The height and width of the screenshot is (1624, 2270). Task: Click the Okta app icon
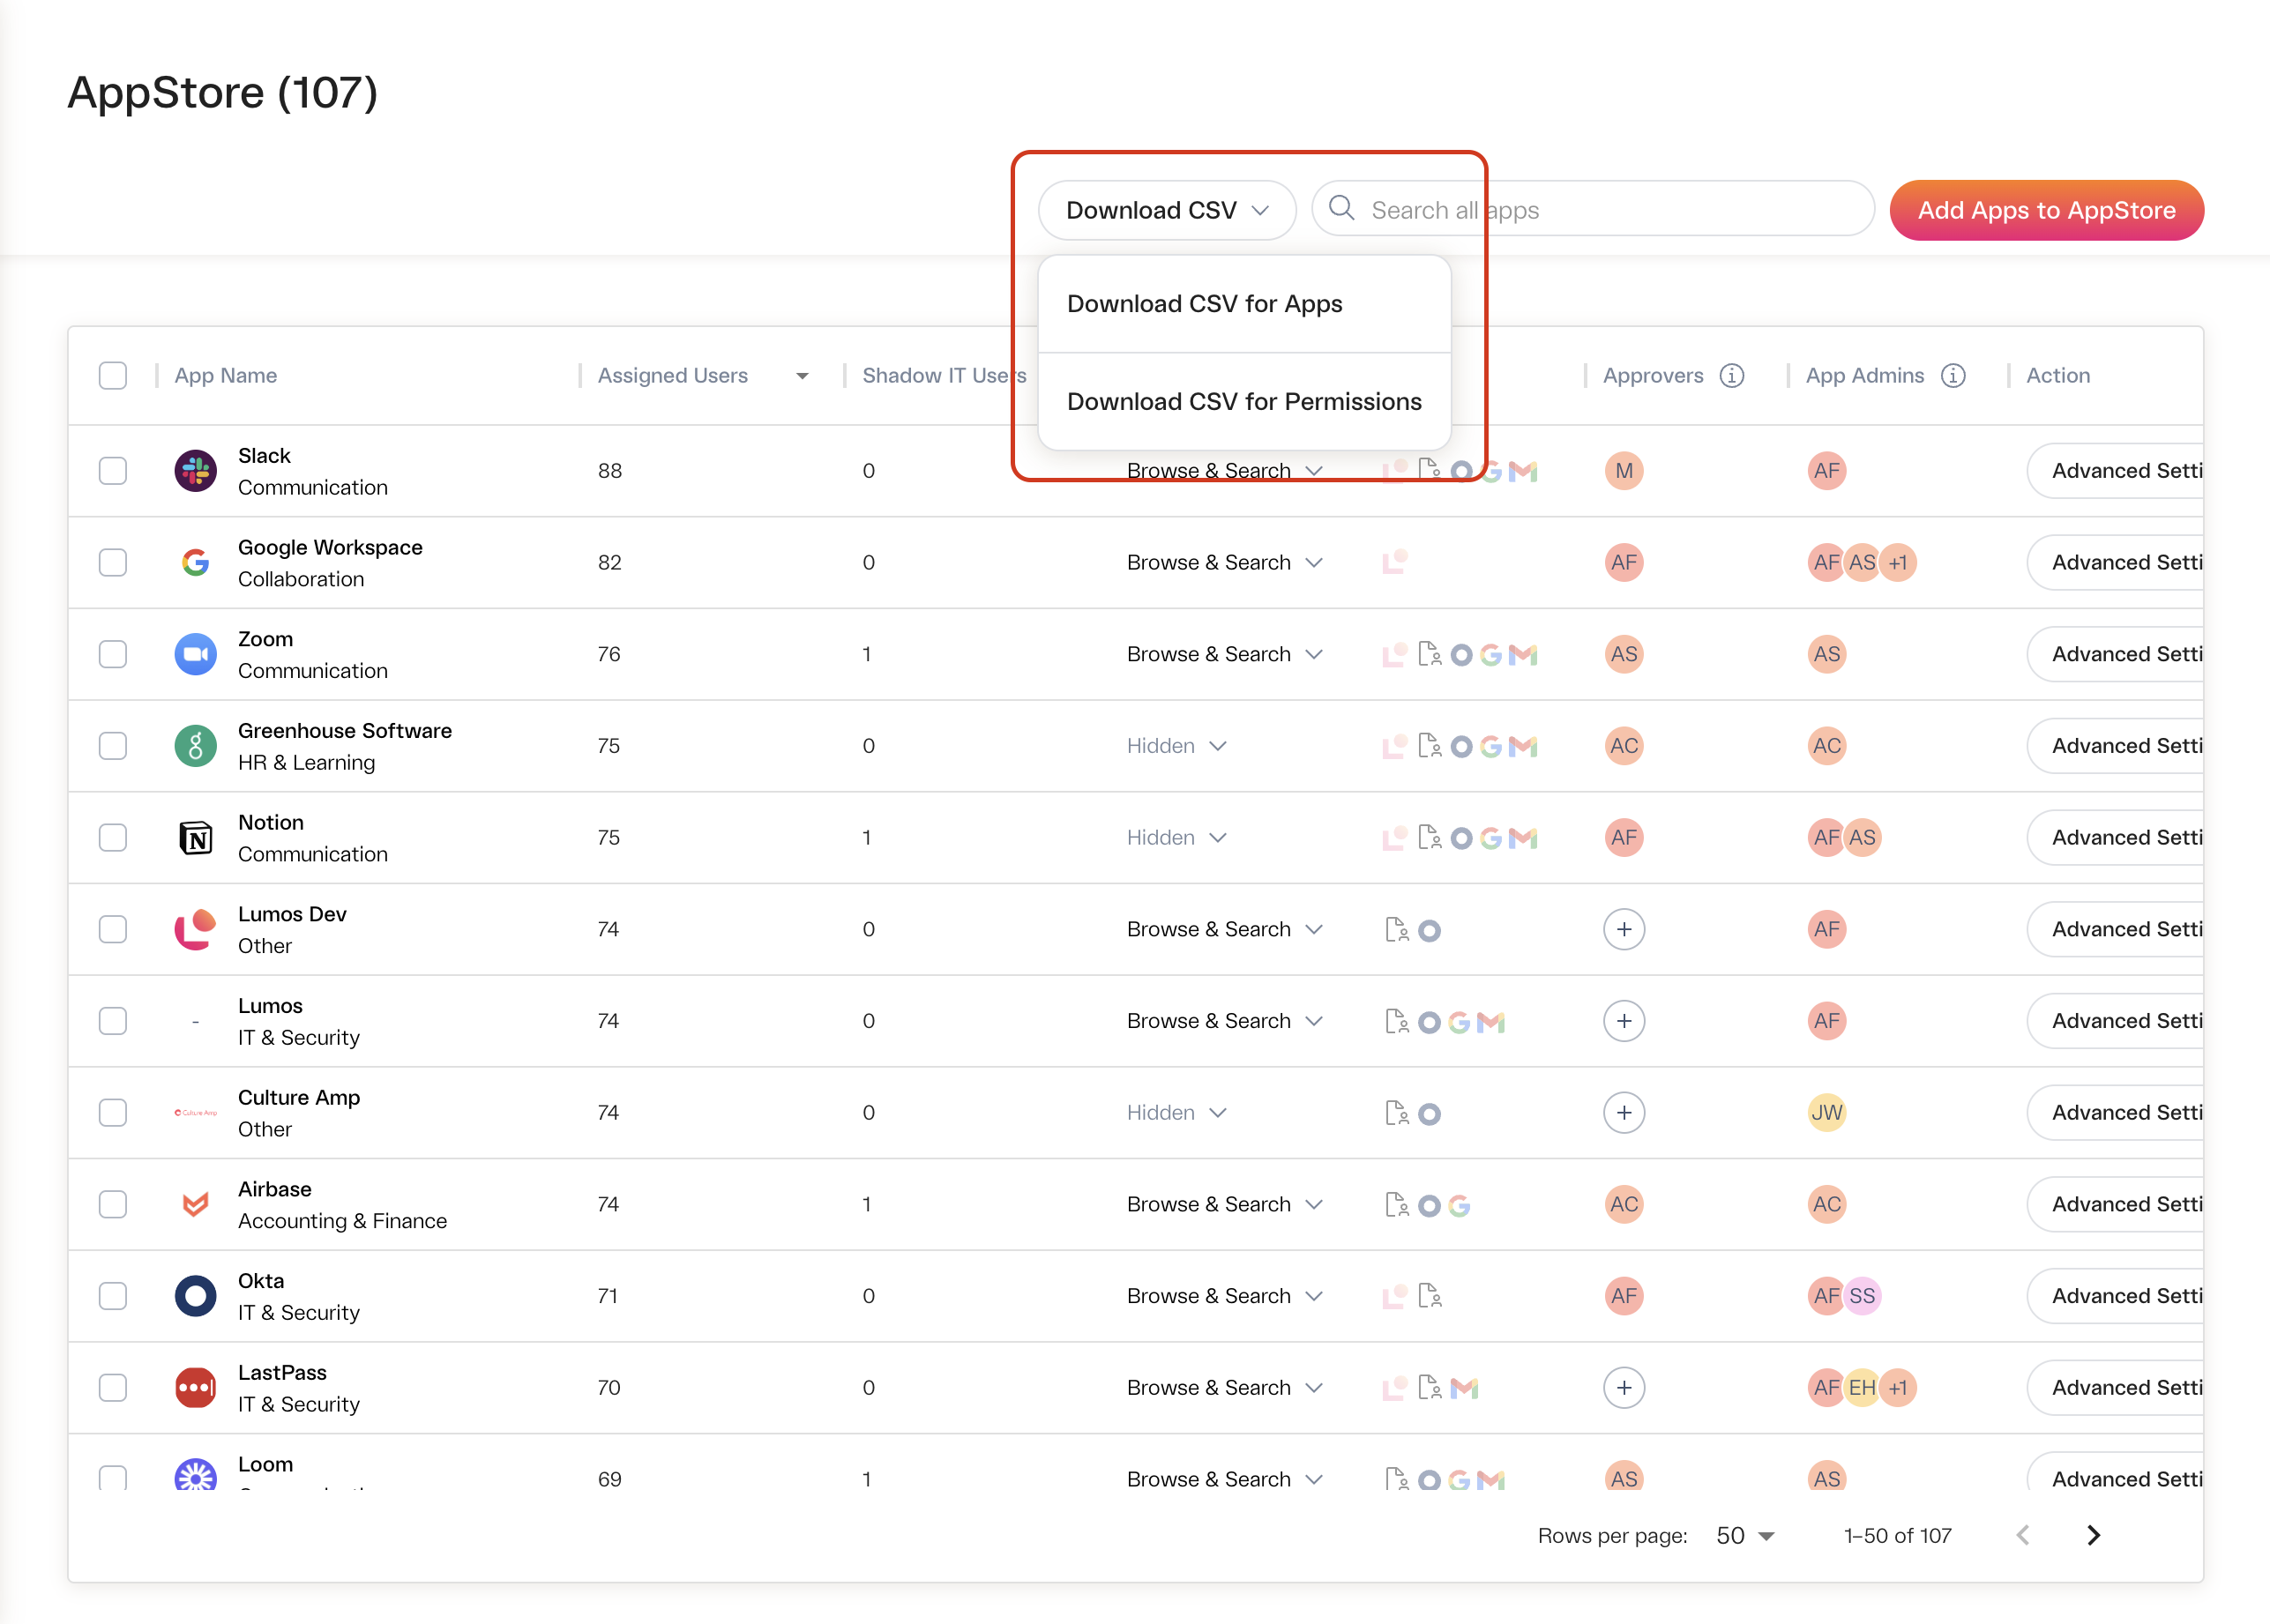(x=195, y=1297)
